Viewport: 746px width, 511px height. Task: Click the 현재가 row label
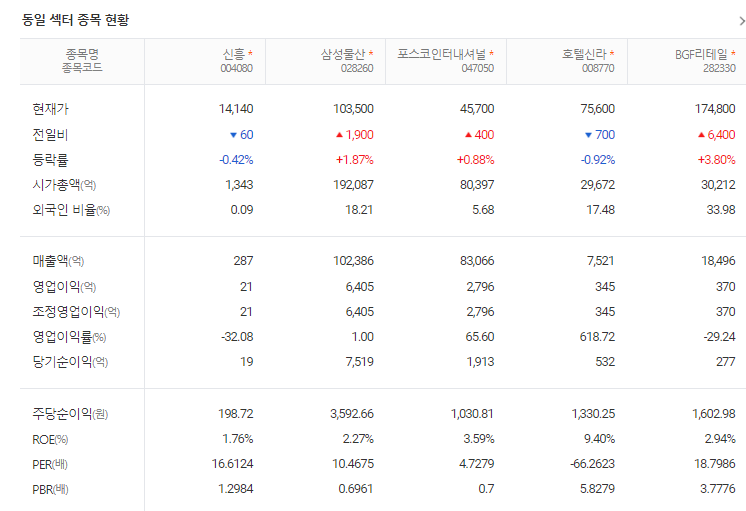[x=50, y=109]
